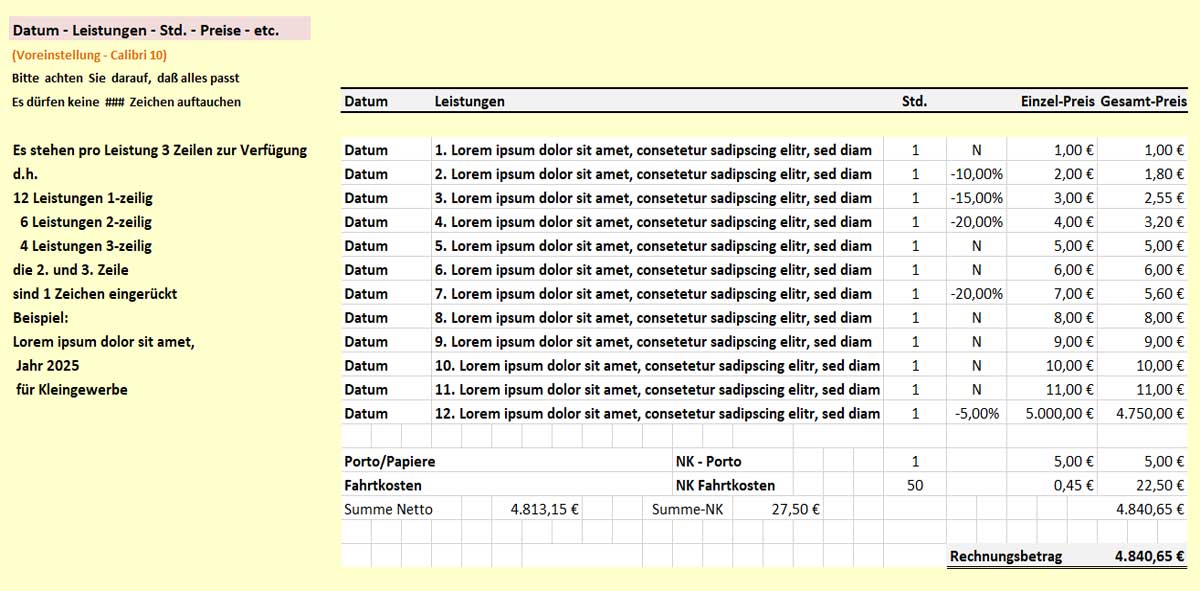Select the bold 'Rechnungsbetrag' label cell
1200x591 pixels.
tap(1006, 557)
